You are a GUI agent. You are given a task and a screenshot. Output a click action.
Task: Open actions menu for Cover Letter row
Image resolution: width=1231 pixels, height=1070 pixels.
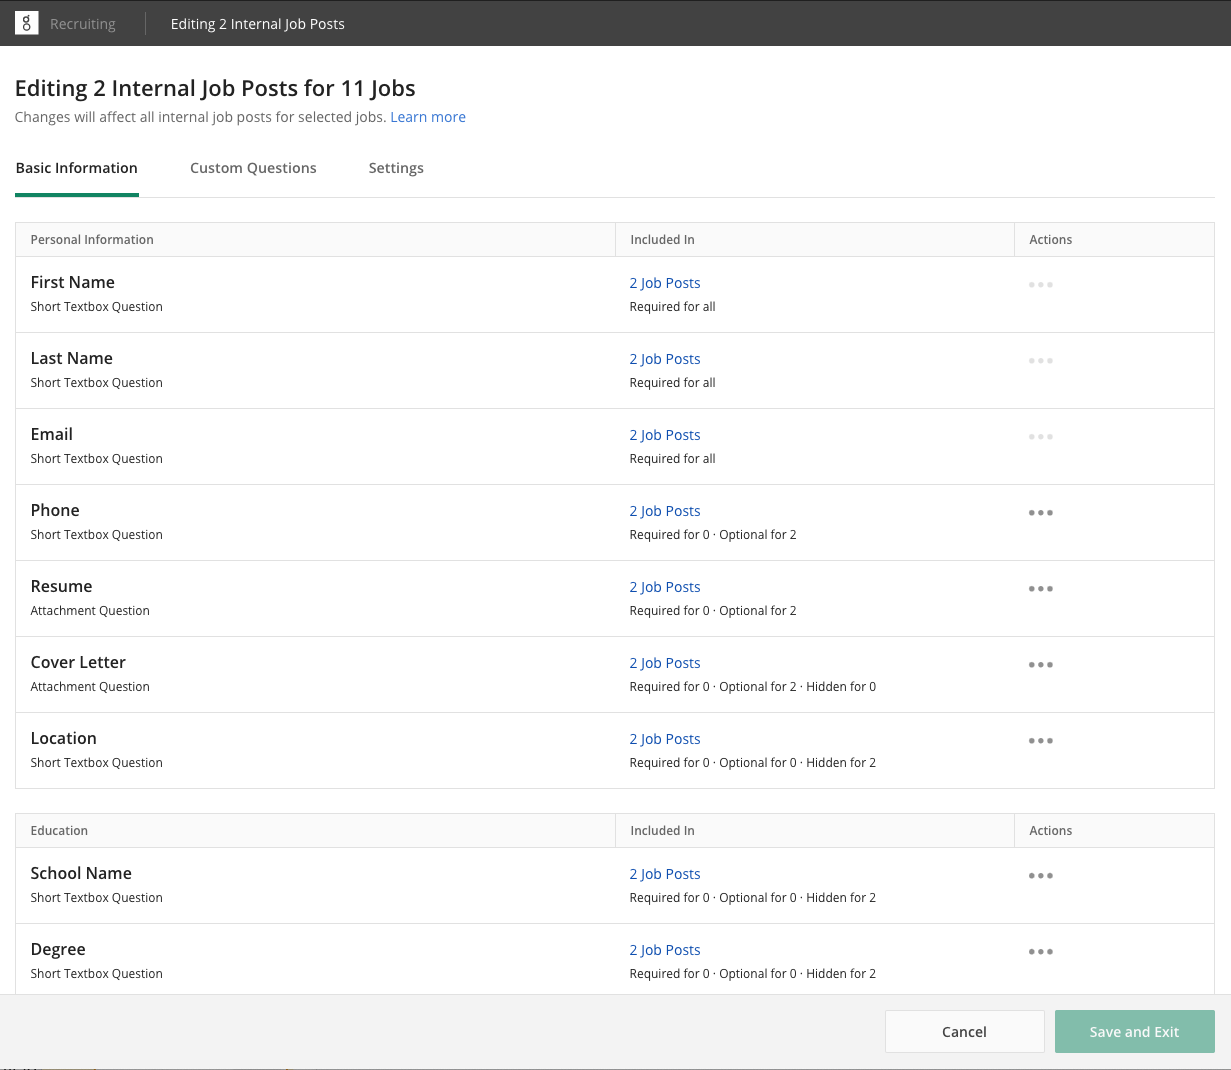(1040, 665)
